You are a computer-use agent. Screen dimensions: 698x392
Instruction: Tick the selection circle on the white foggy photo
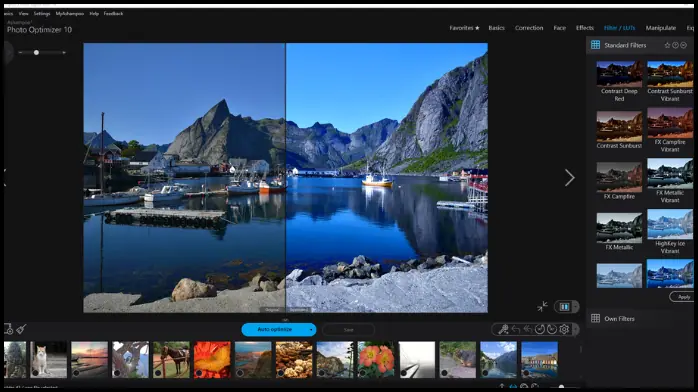tap(403, 373)
